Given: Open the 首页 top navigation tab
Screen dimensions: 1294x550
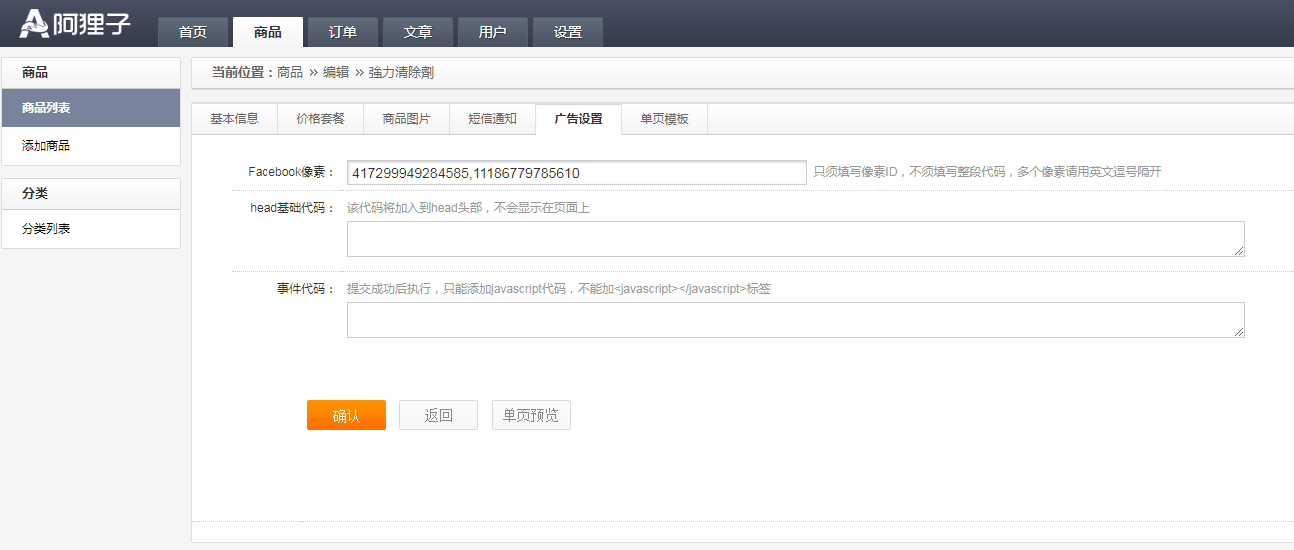Looking at the screenshot, I should (x=193, y=32).
